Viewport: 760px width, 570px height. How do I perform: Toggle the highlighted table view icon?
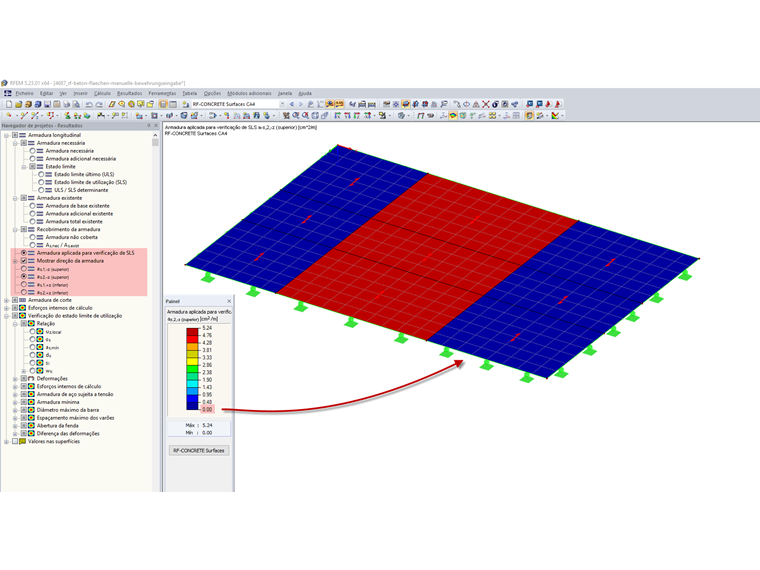coord(163,104)
